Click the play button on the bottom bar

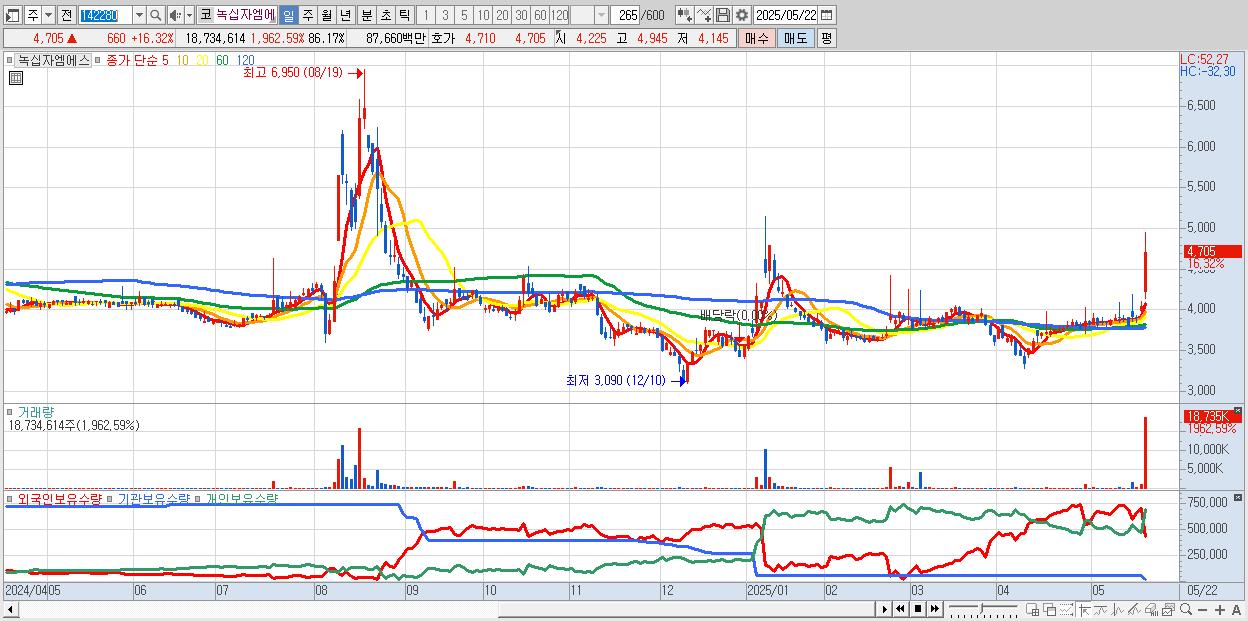pos(885,609)
